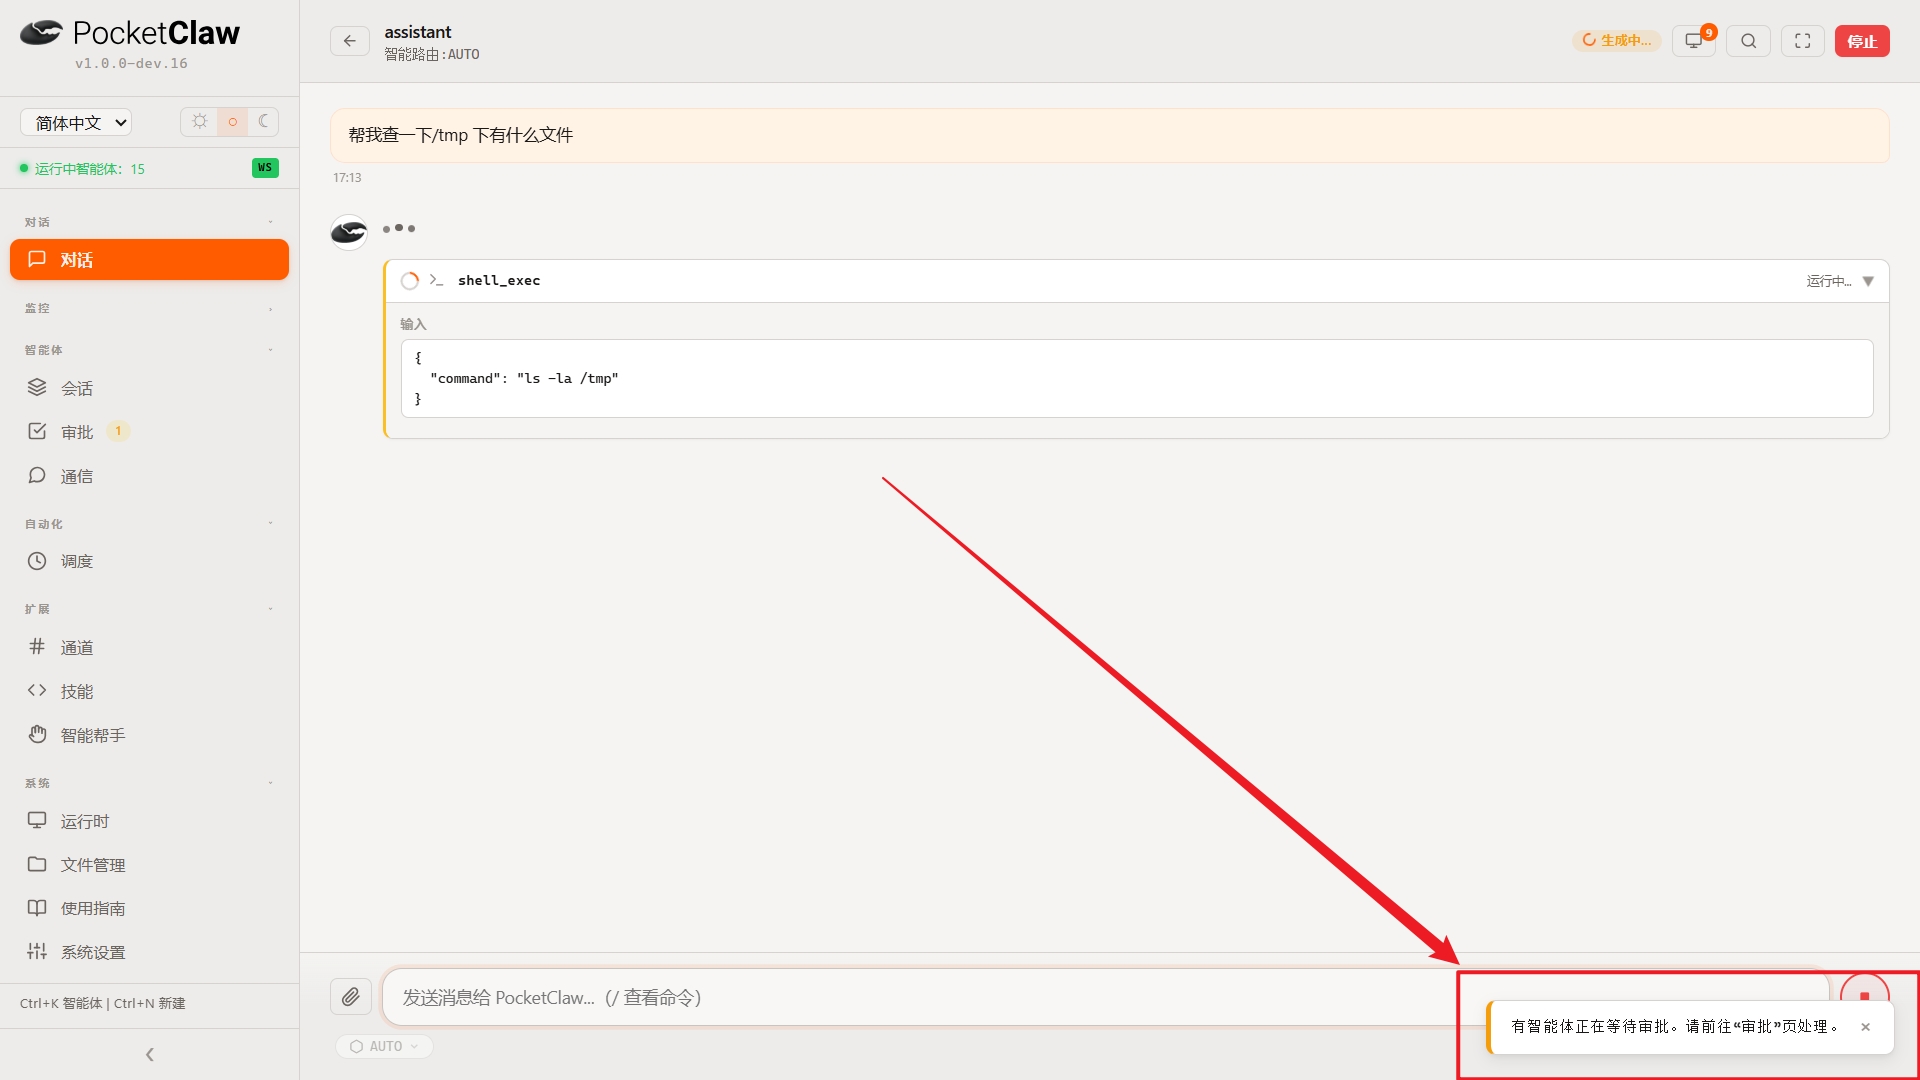
Task: Click the red 停止 button
Action: click(x=1862, y=41)
